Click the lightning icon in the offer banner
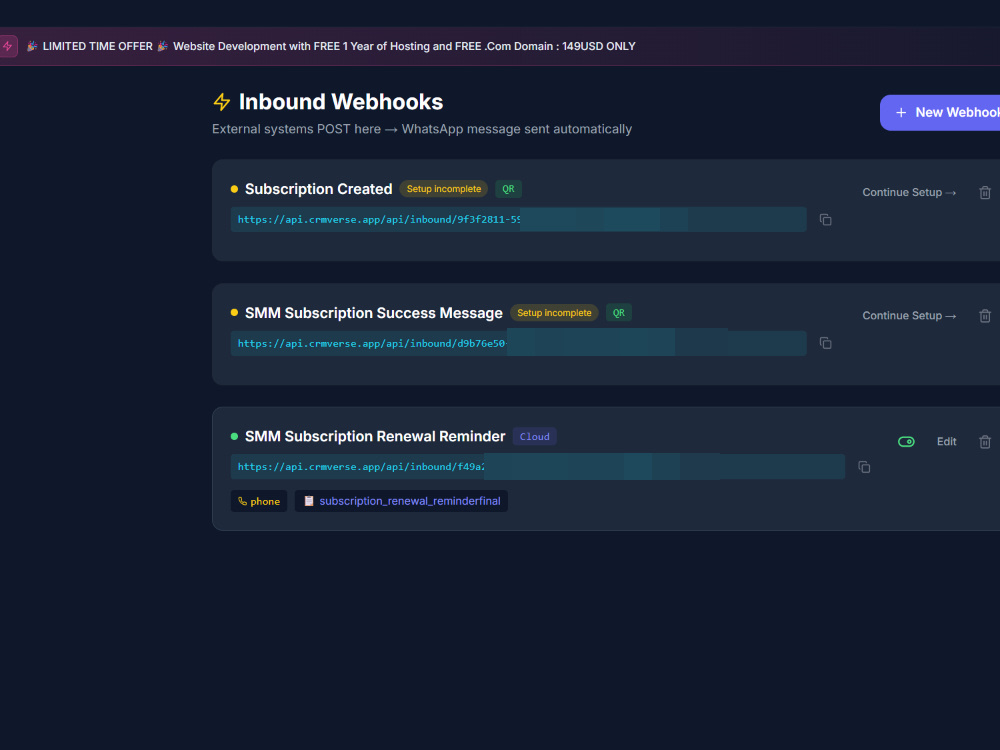1000x750 pixels. (8, 46)
